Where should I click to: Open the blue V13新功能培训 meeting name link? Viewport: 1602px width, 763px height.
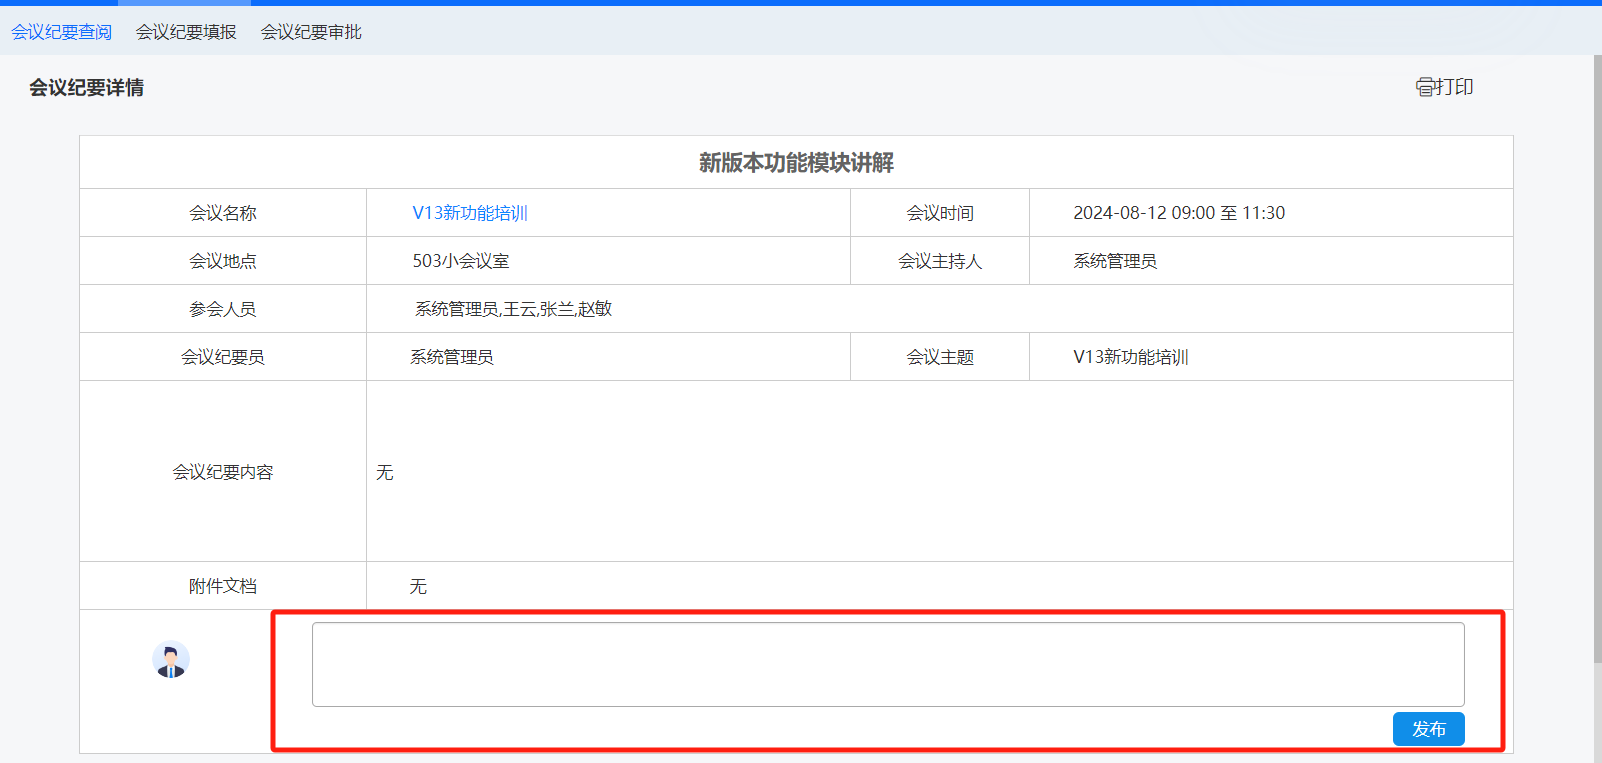click(470, 213)
